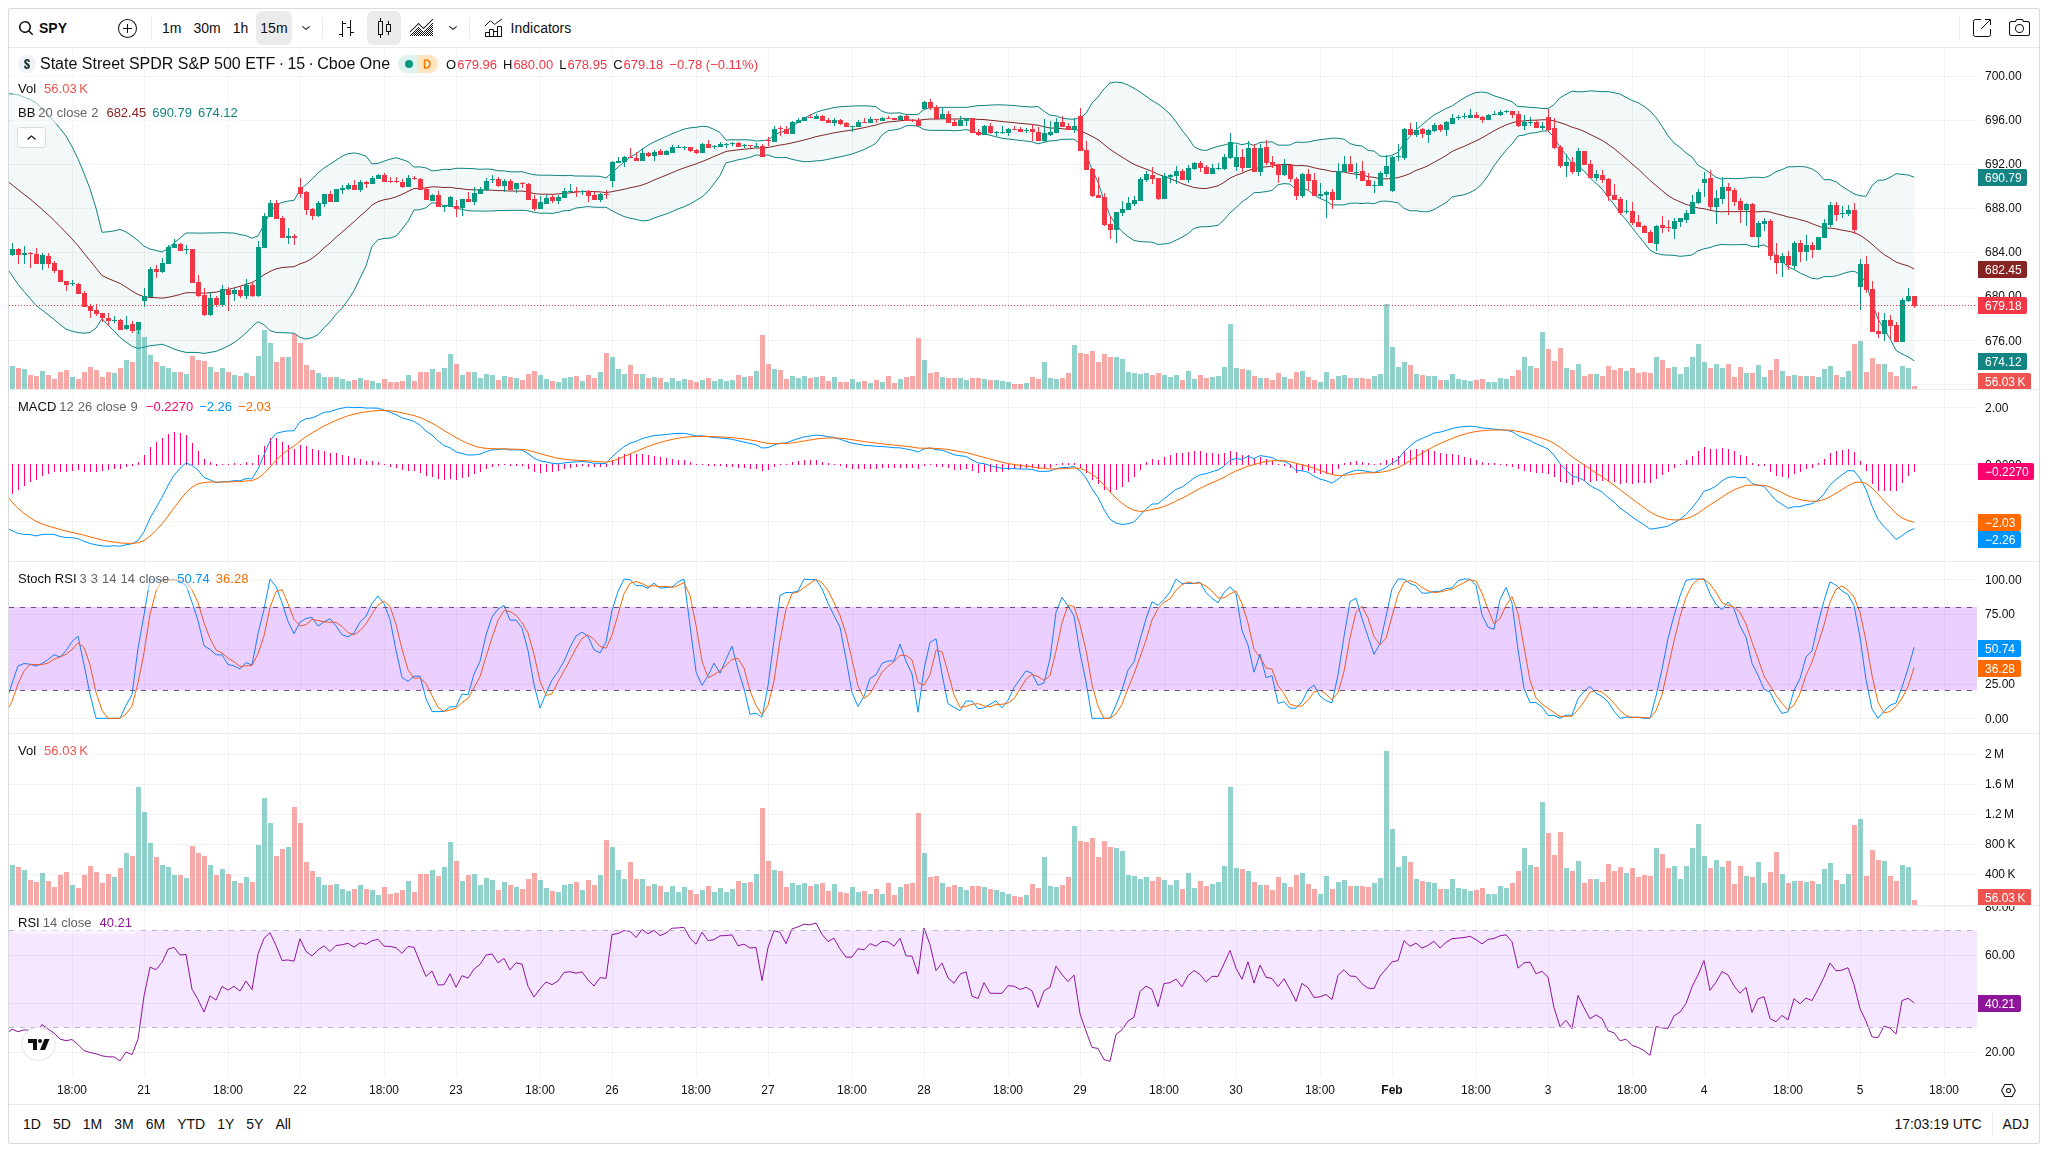Image resolution: width=2048 pixels, height=1152 pixels.
Task: Click the TradingView logo badge
Action: point(38,1044)
